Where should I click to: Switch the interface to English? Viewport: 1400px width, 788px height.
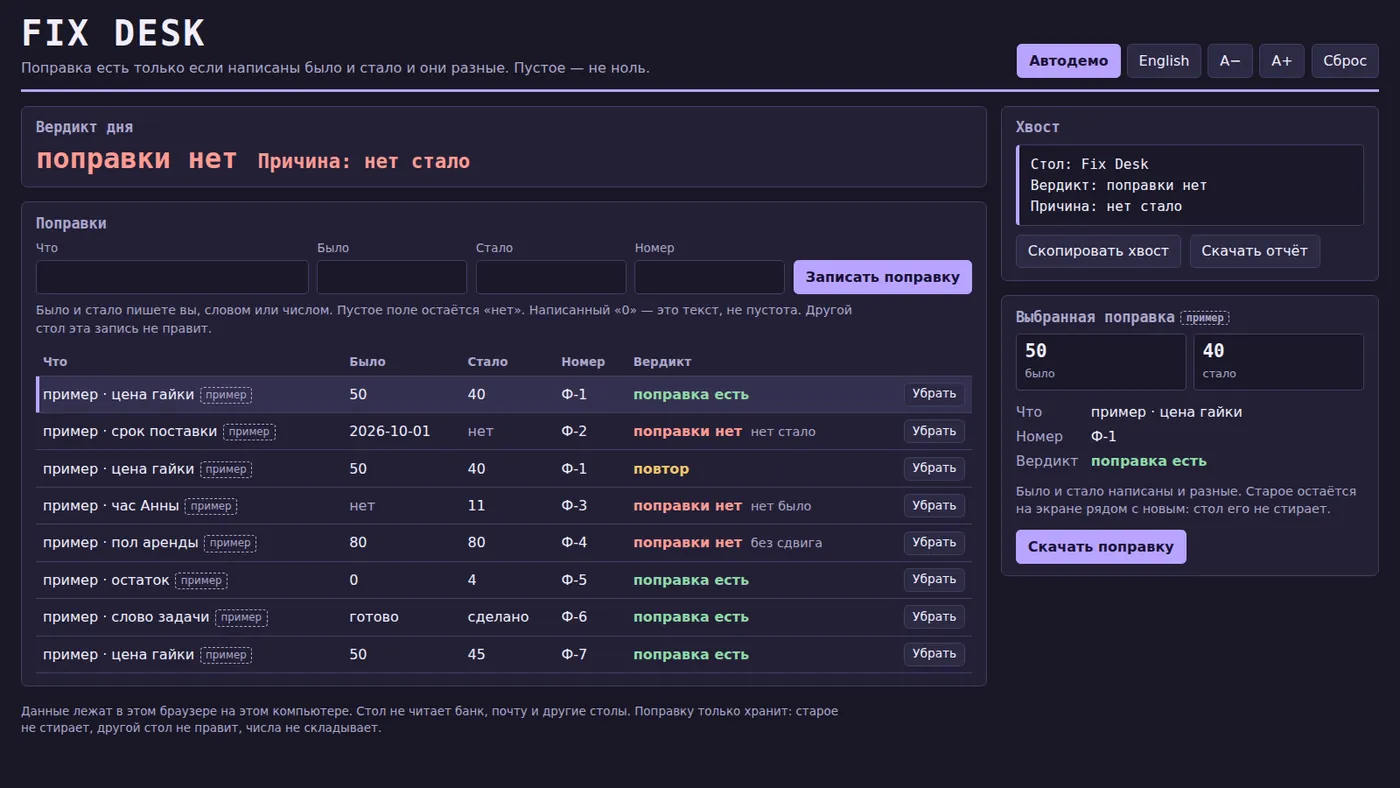coord(1164,61)
